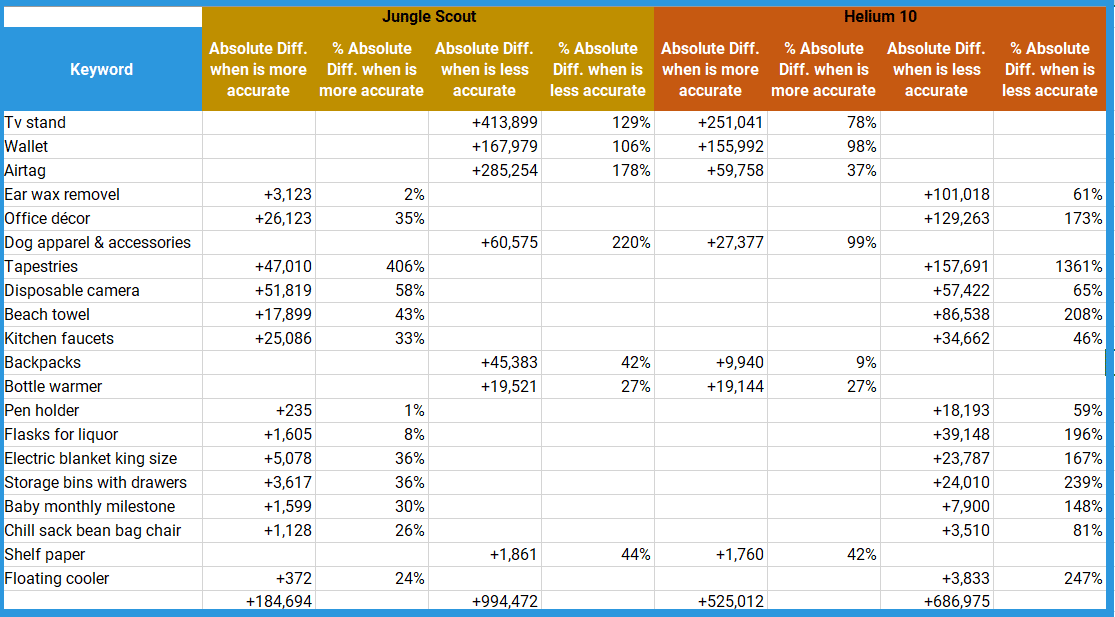
Task: Select the +51,819 value cell
Action: click(259, 291)
